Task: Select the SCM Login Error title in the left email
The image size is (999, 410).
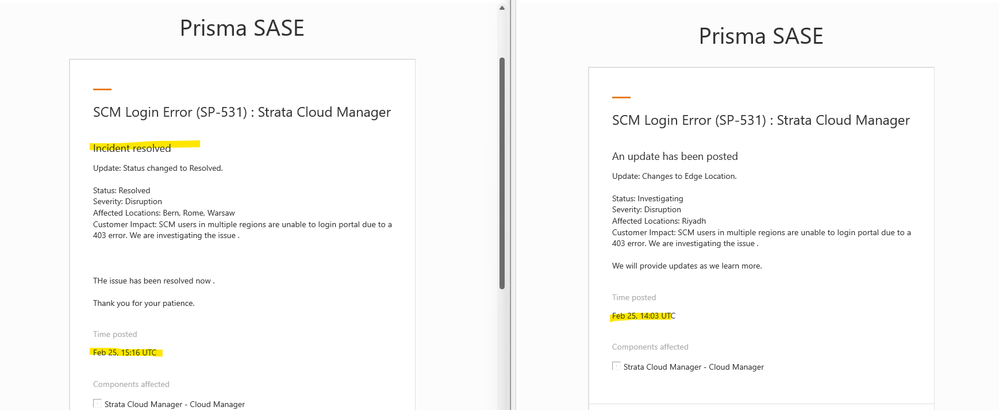Action: coord(241,113)
